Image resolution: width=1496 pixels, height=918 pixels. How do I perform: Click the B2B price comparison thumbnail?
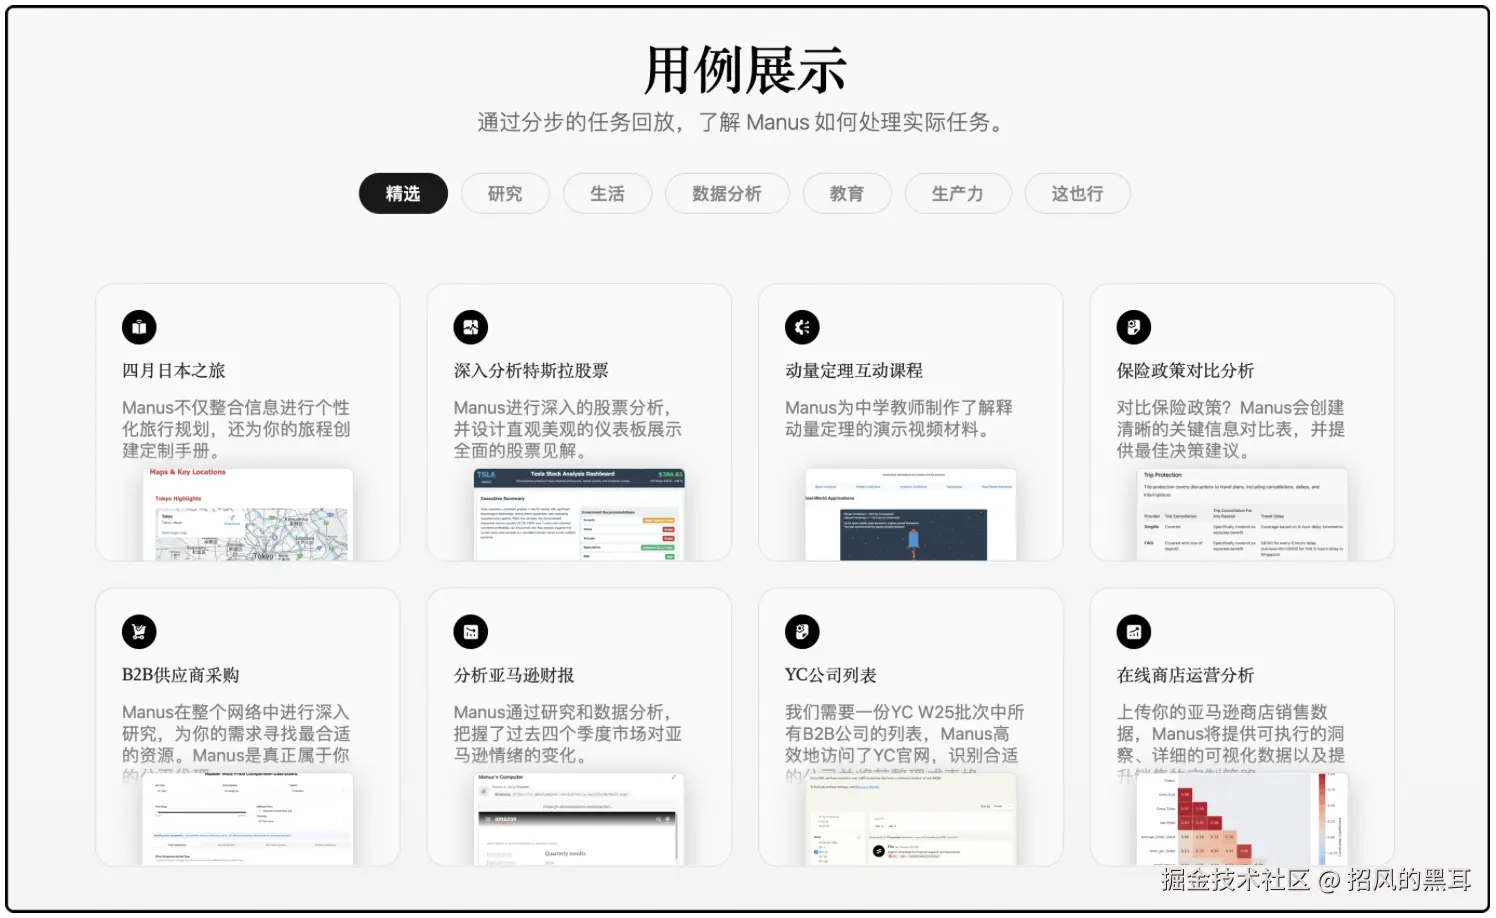coord(248,819)
